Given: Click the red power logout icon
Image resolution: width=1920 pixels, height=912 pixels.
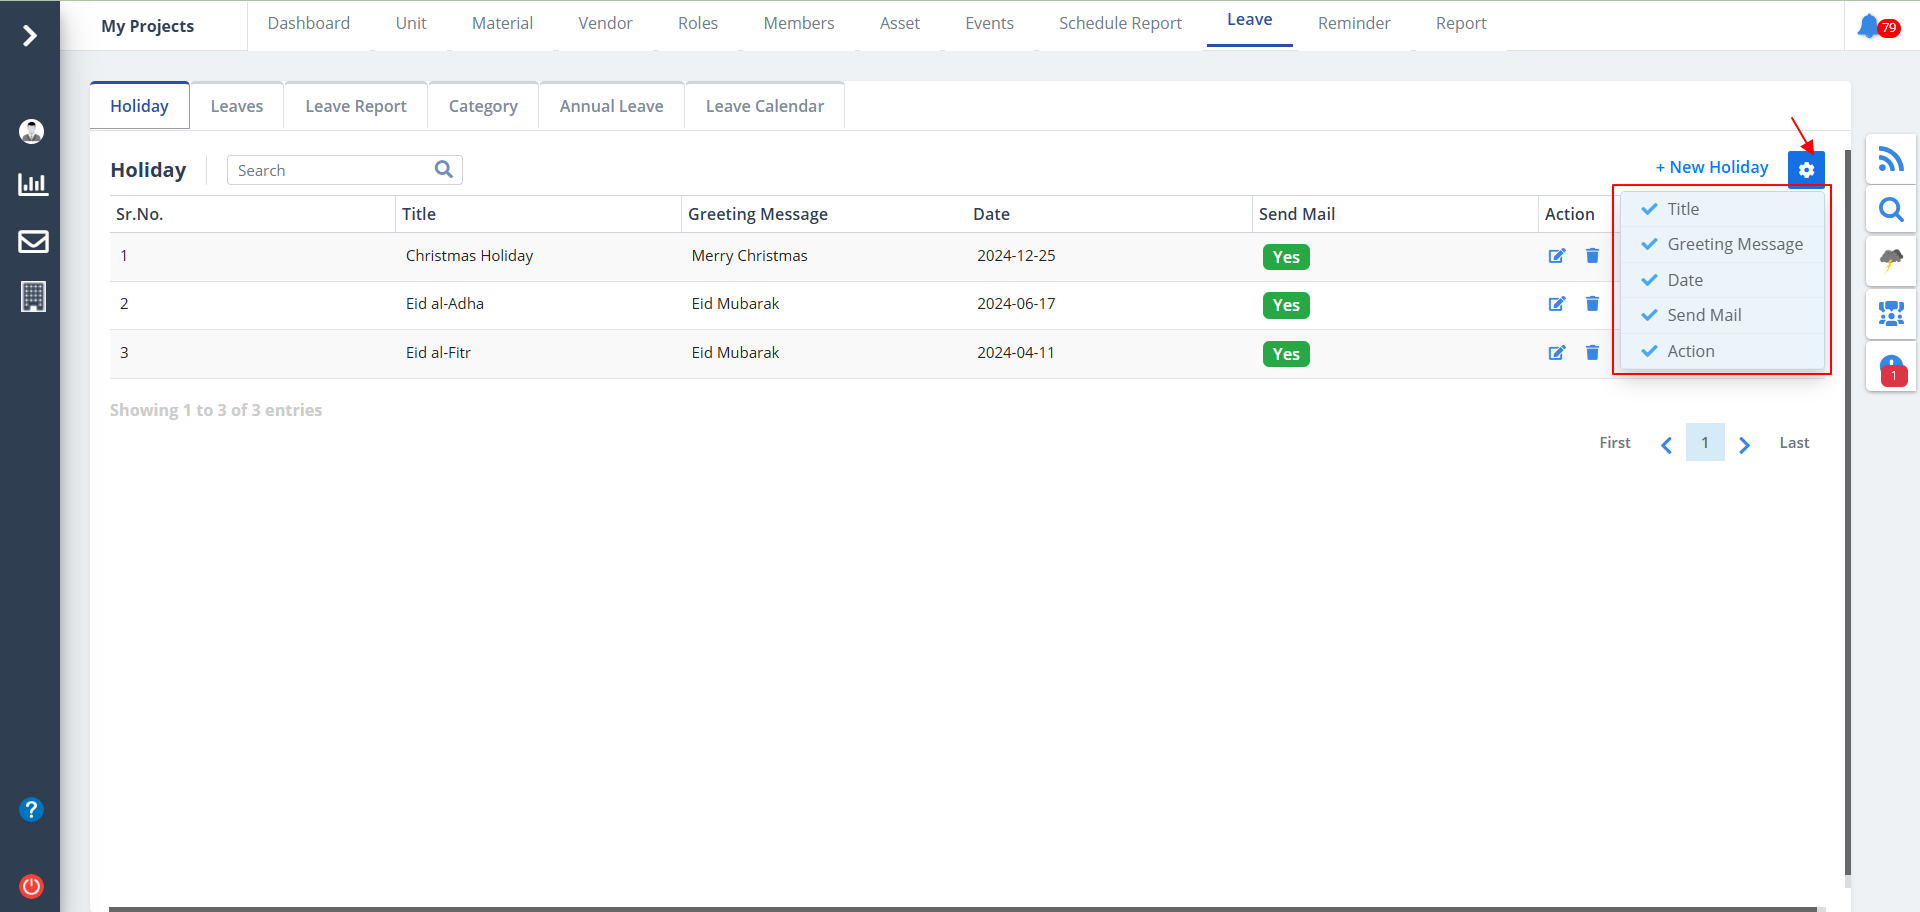Looking at the screenshot, I should [31, 886].
